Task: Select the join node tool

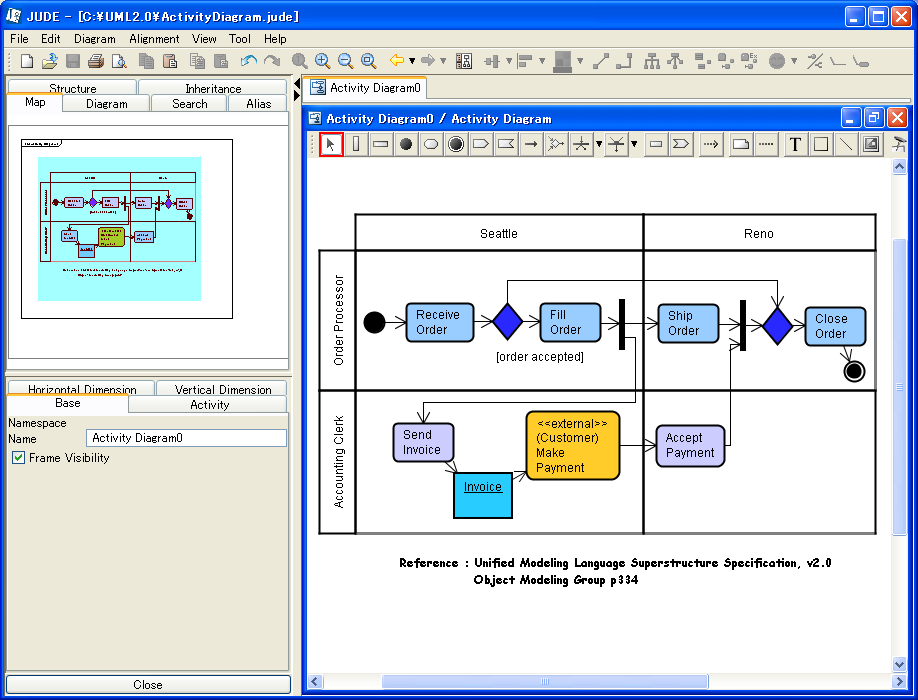Action: pos(616,144)
